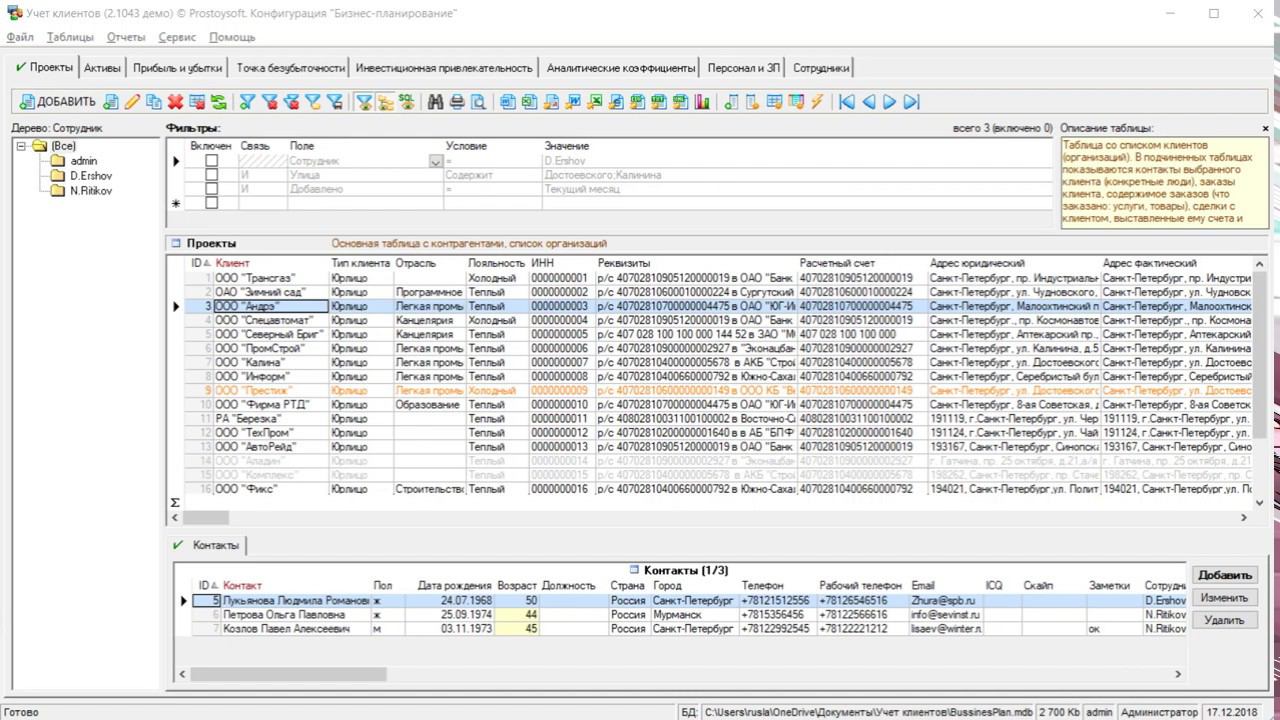Image resolution: width=1280 pixels, height=720 pixels.
Task: Enable the Сотрудник filter checkbox
Action: [x=211, y=161]
